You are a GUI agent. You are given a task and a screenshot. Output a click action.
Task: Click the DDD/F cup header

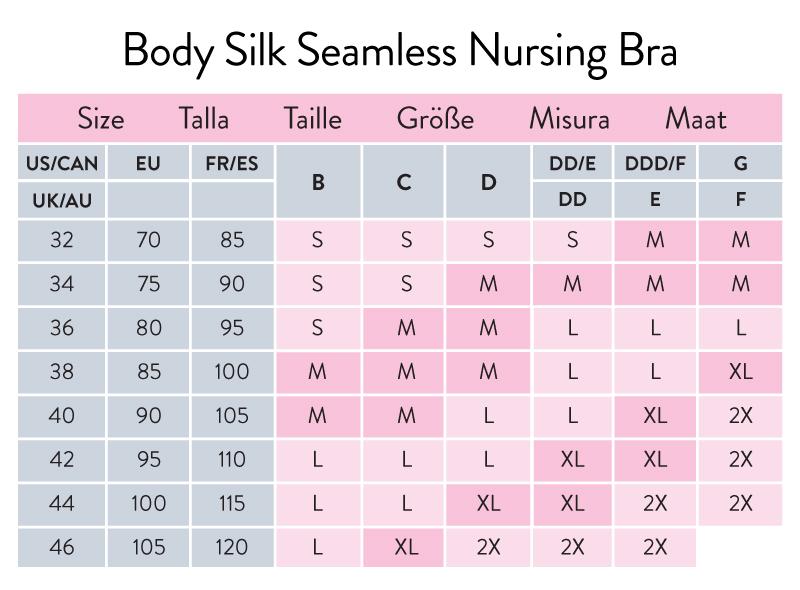pos(655,164)
